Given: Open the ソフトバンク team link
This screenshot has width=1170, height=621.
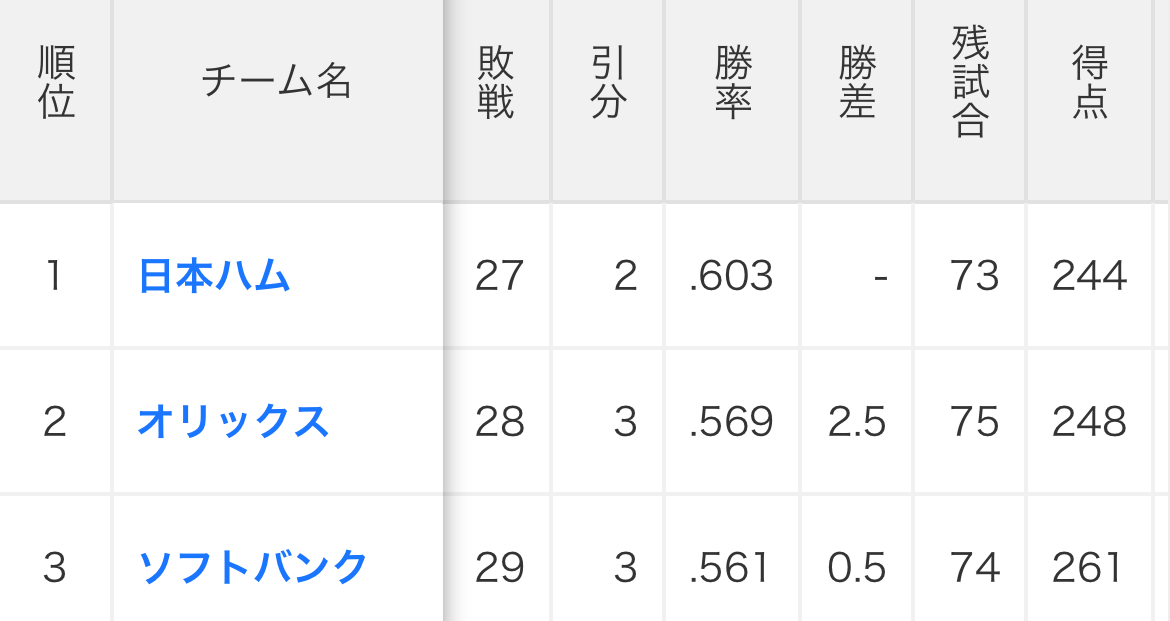Looking at the screenshot, I should tap(253, 567).
